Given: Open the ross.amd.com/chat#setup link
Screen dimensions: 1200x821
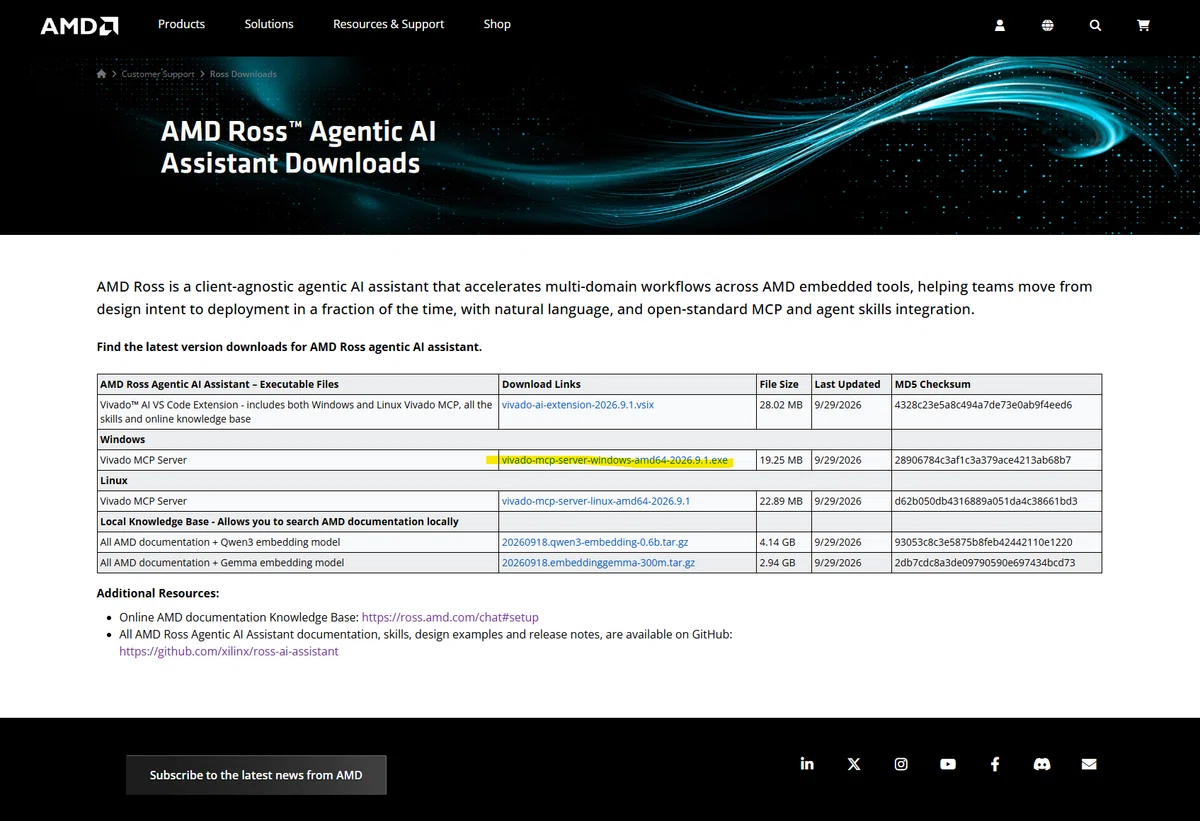Looking at the screenshot, I should click(x=450, y=617).
